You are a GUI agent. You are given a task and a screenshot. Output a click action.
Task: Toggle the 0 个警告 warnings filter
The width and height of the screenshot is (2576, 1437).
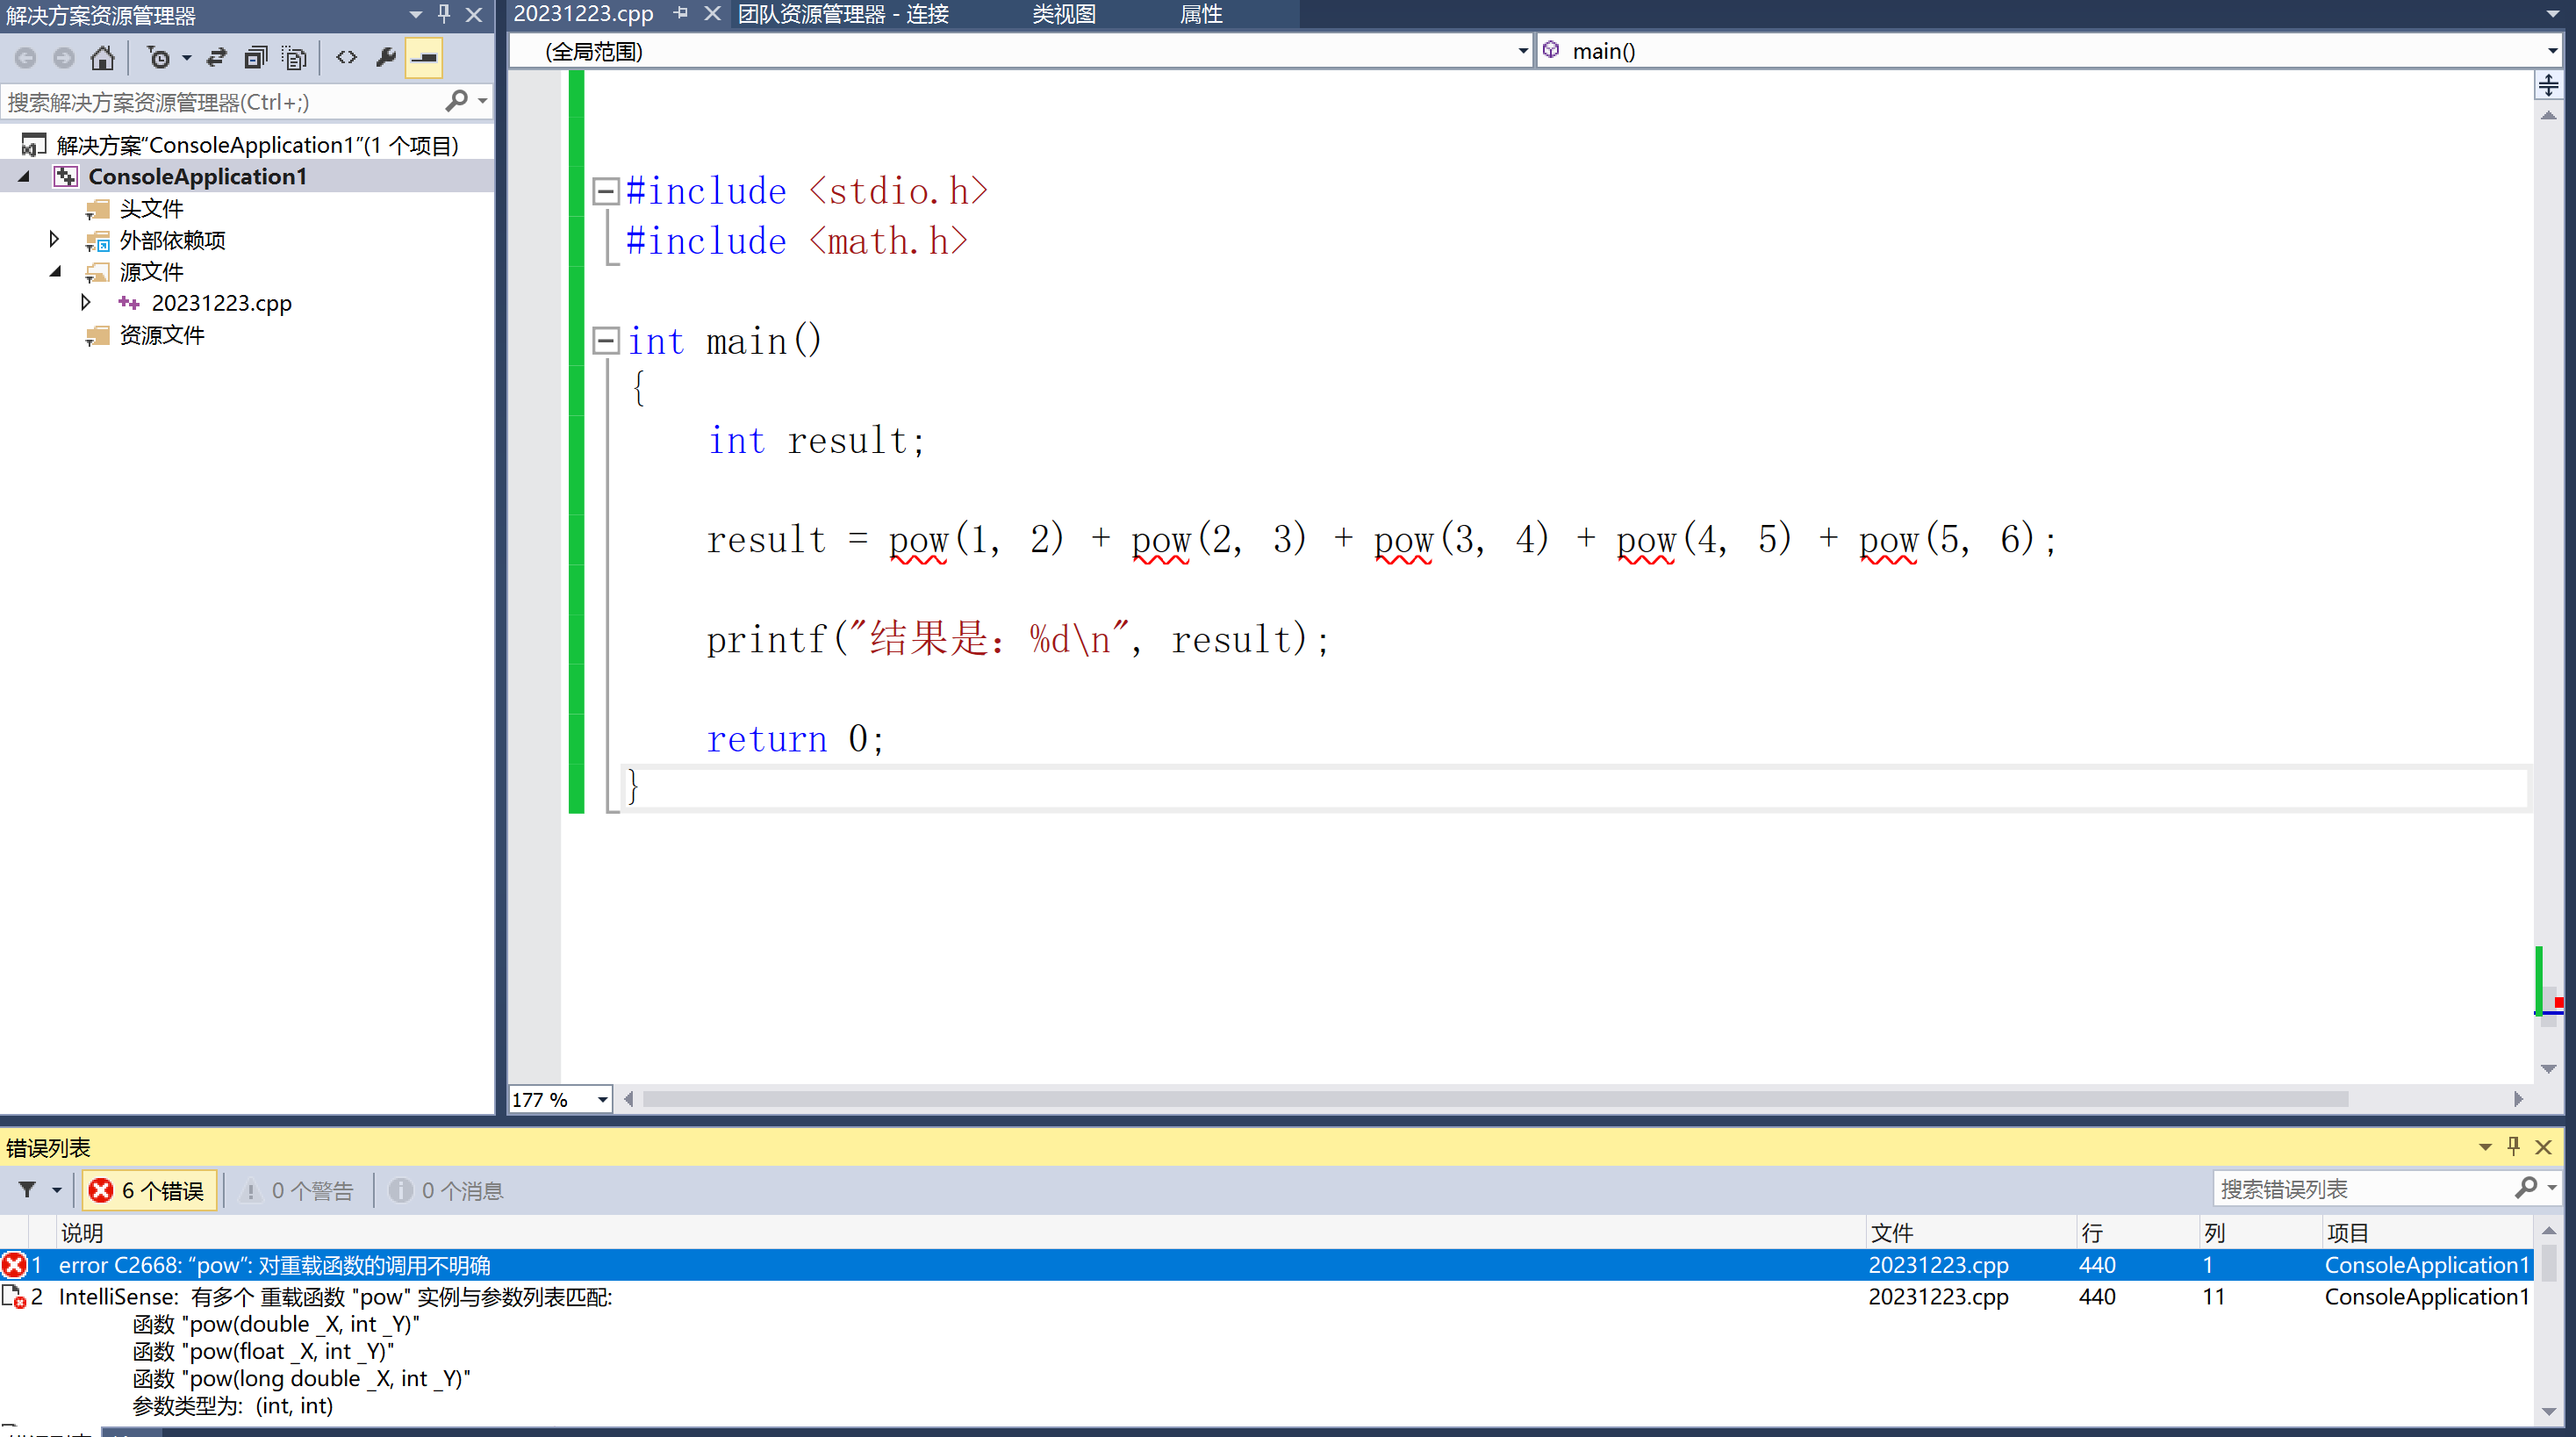298,1190
